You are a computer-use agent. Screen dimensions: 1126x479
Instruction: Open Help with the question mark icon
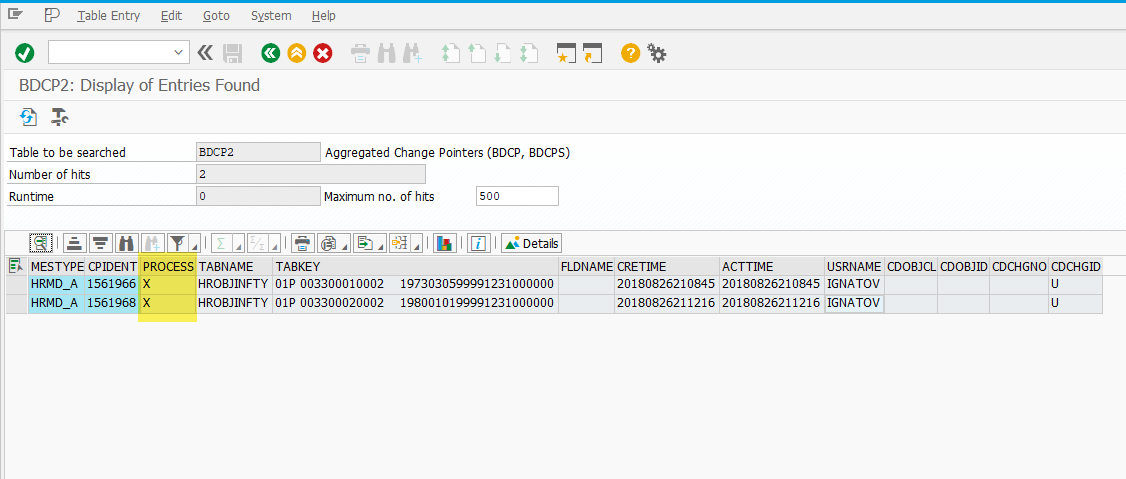(631, 52)
